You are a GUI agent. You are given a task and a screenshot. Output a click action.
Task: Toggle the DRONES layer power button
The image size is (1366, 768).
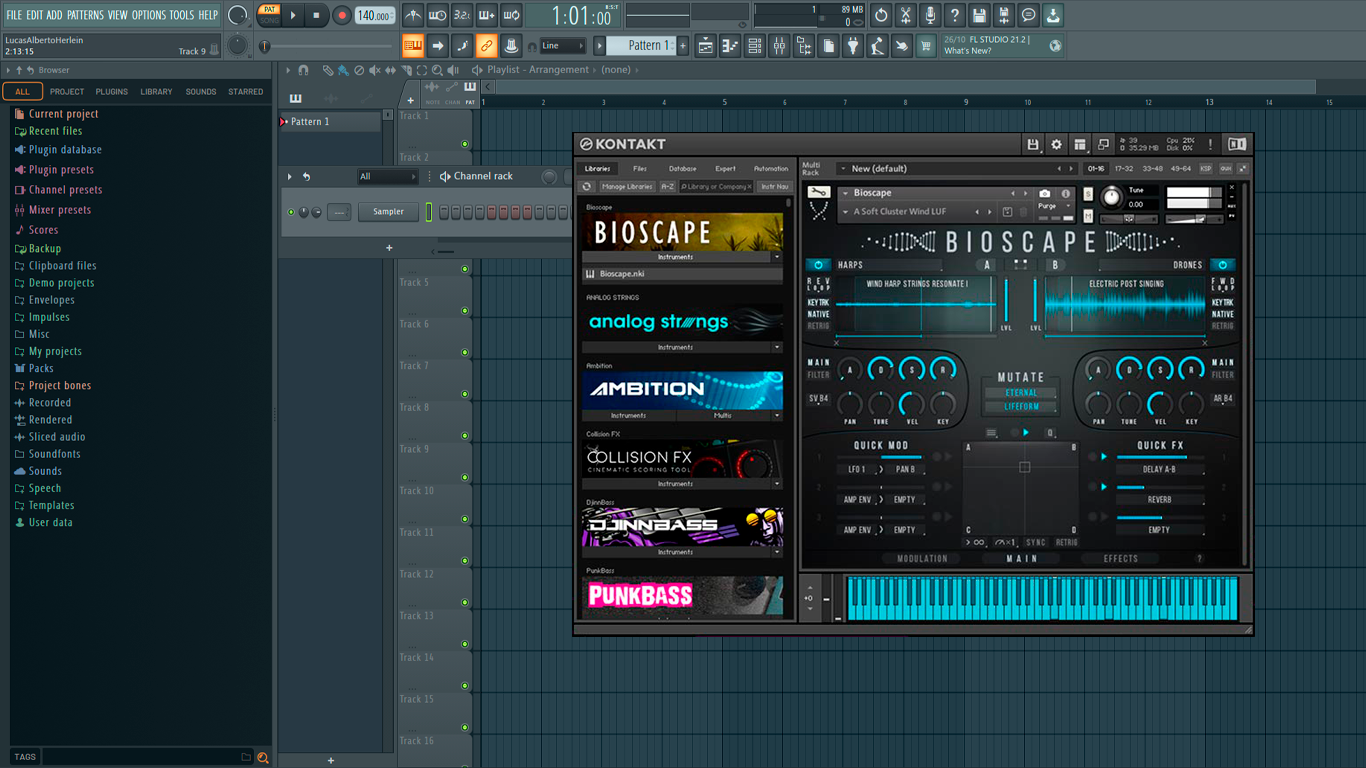1222,265
